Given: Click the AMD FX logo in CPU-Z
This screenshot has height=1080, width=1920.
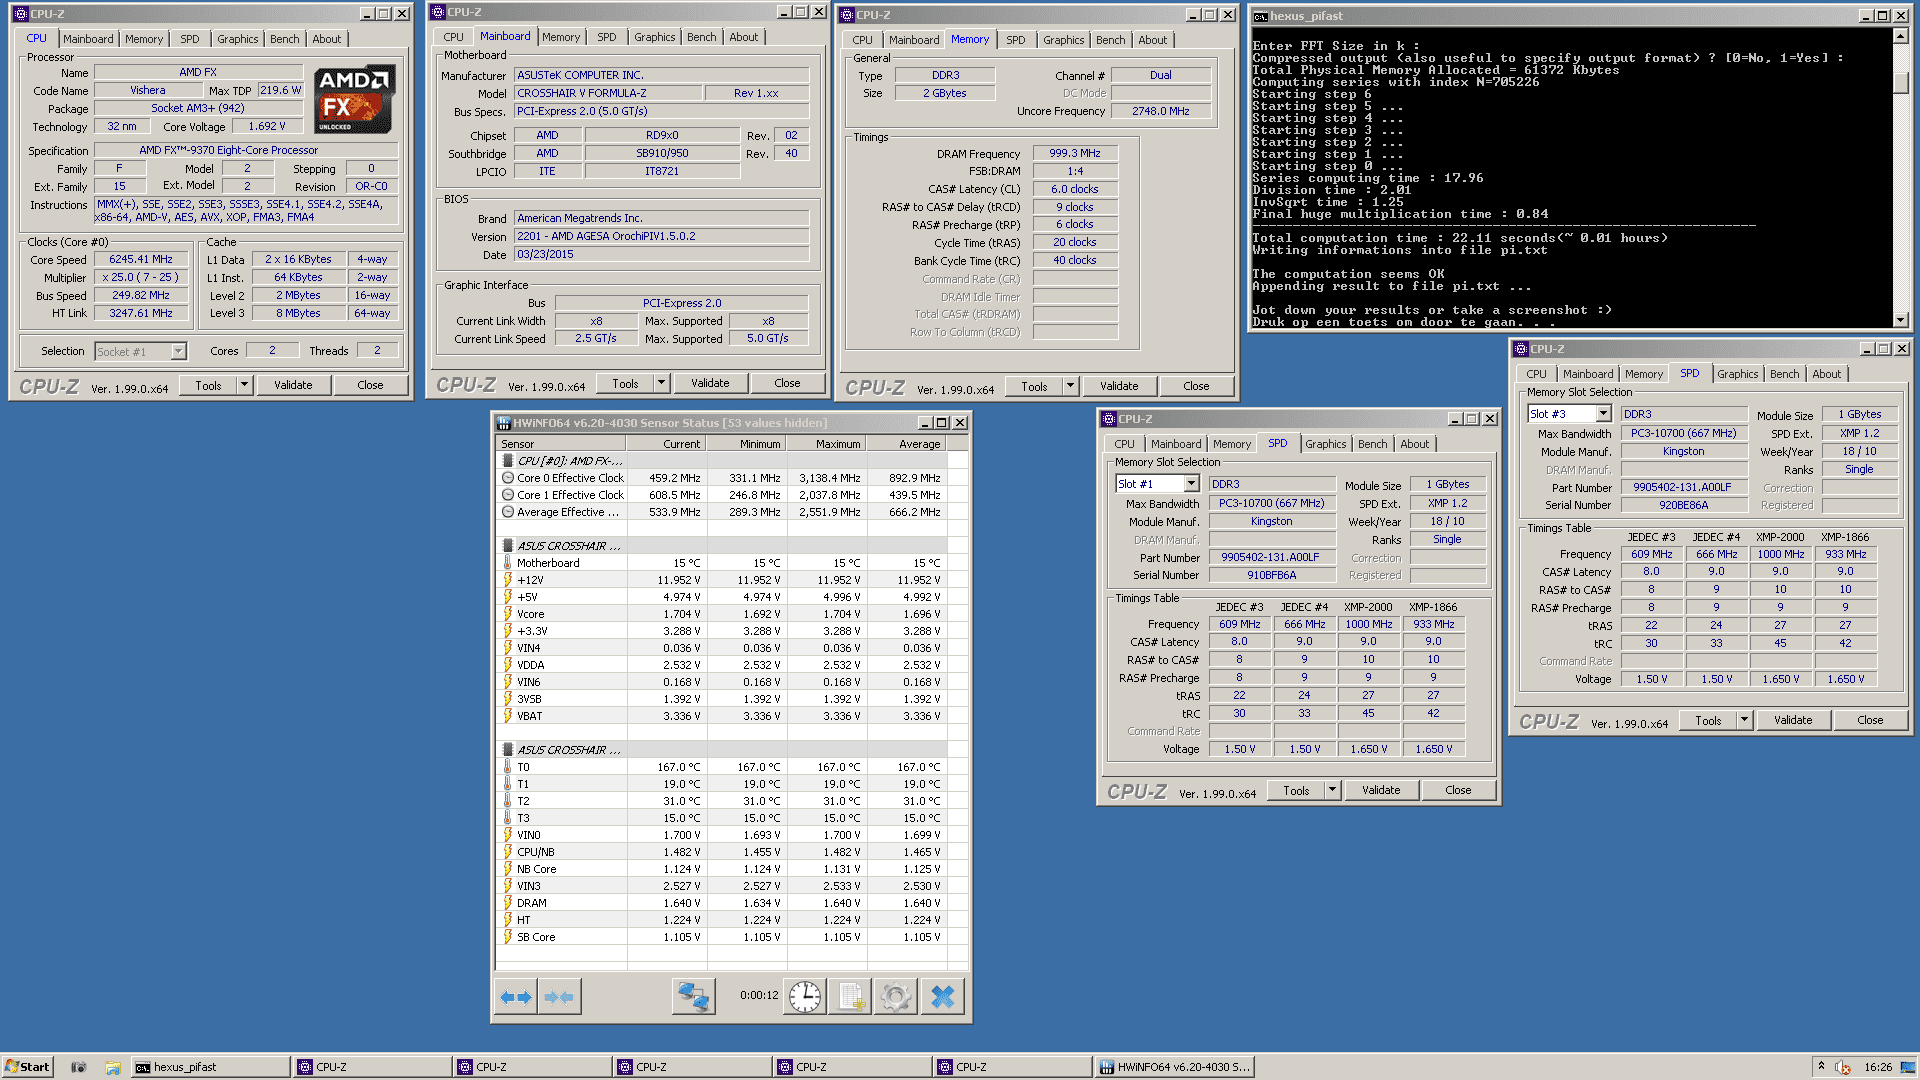Looking at the screenshot, I should pyautogui.click(x=354, y=99).
